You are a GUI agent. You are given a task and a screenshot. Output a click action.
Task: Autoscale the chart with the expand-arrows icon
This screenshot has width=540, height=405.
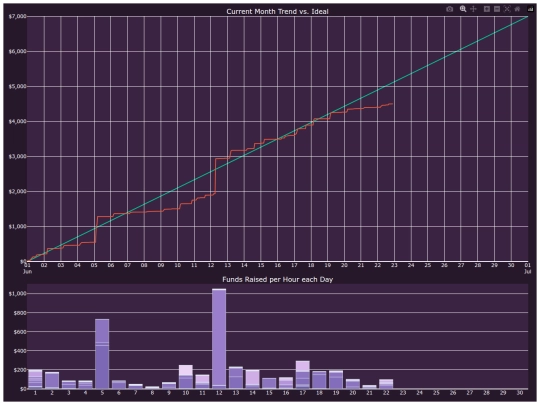coord(507,9)
